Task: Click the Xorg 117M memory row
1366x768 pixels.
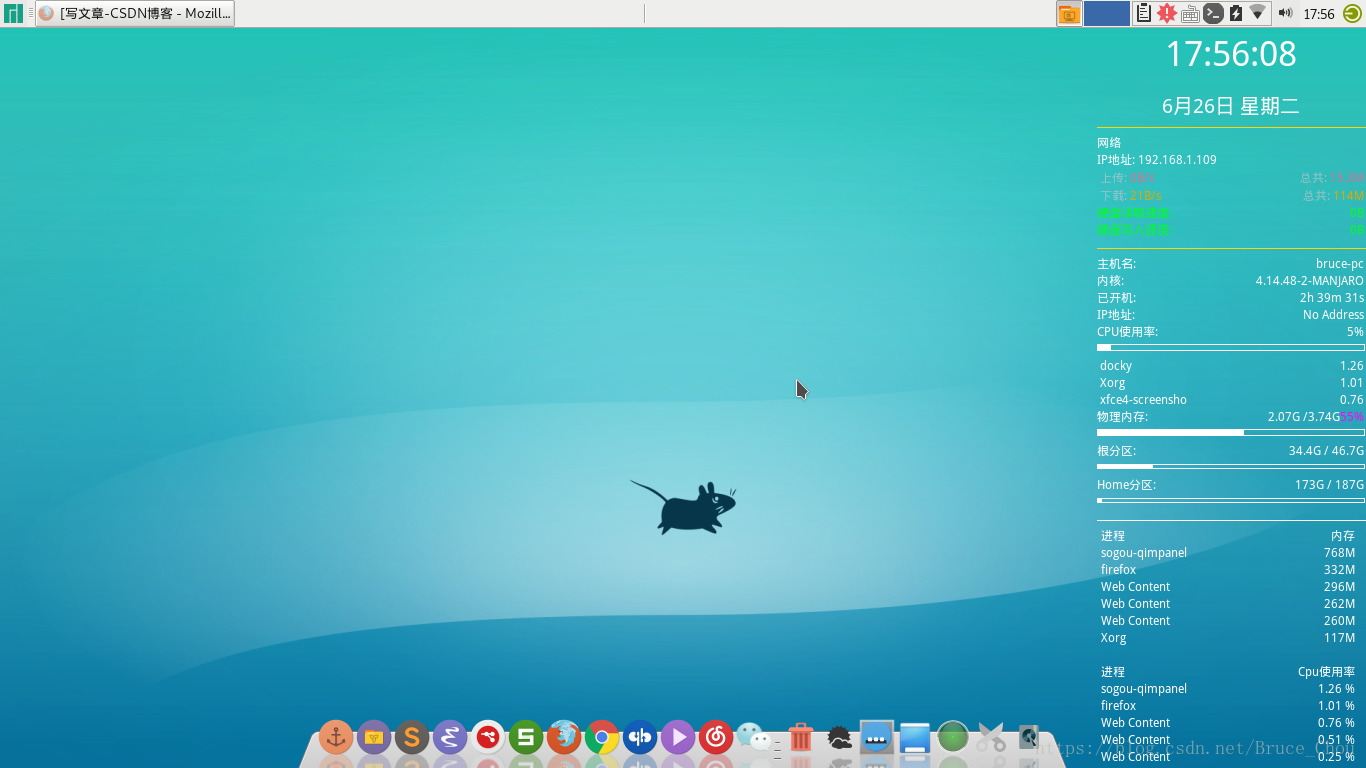Action: click(1228, 638)
